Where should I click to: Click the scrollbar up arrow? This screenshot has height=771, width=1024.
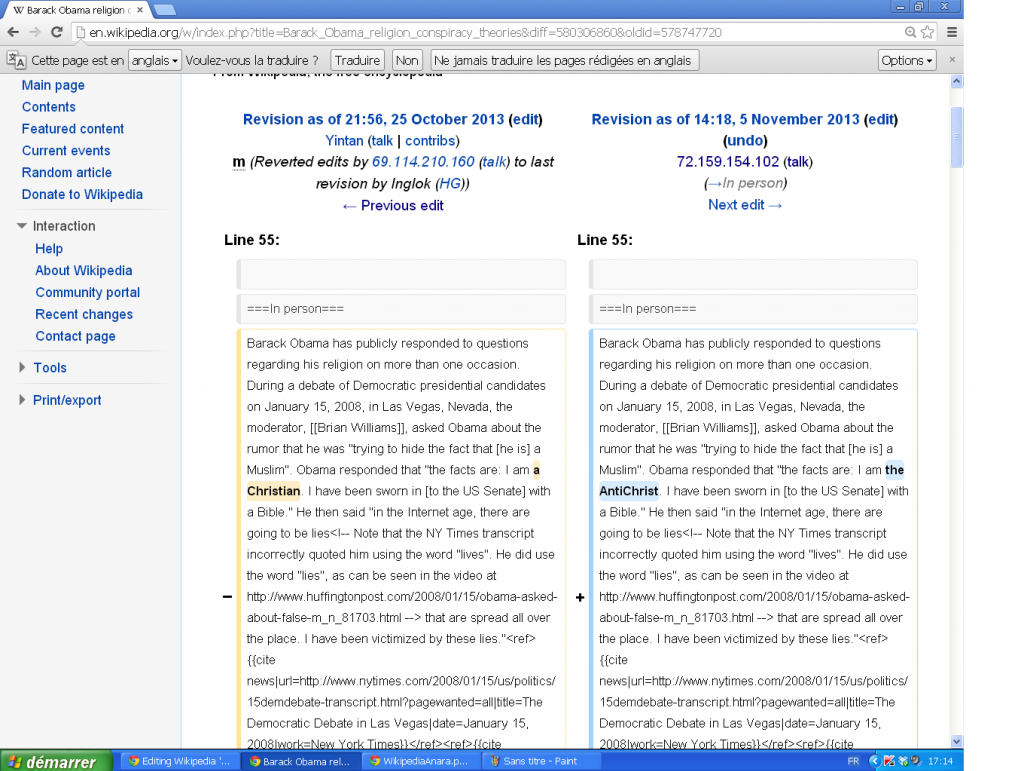[x=957, y=82]
